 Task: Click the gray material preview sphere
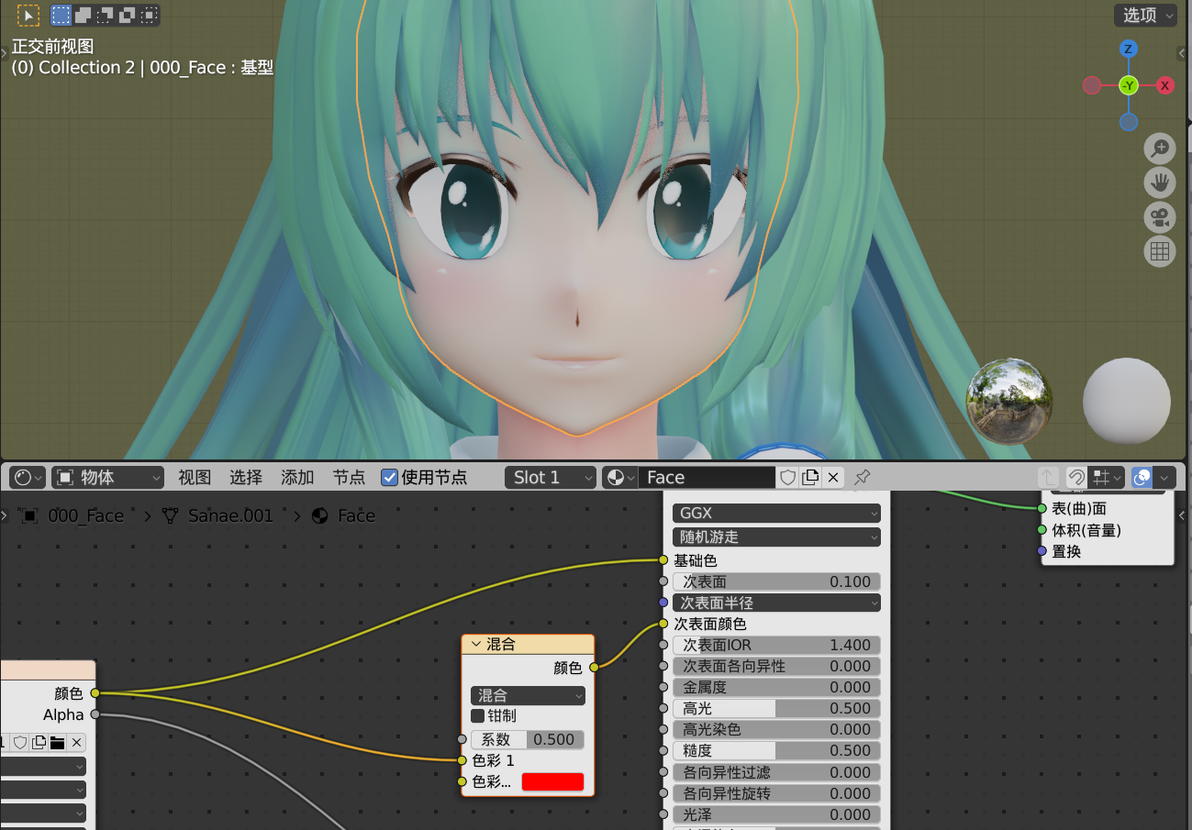coord(1127,401)
